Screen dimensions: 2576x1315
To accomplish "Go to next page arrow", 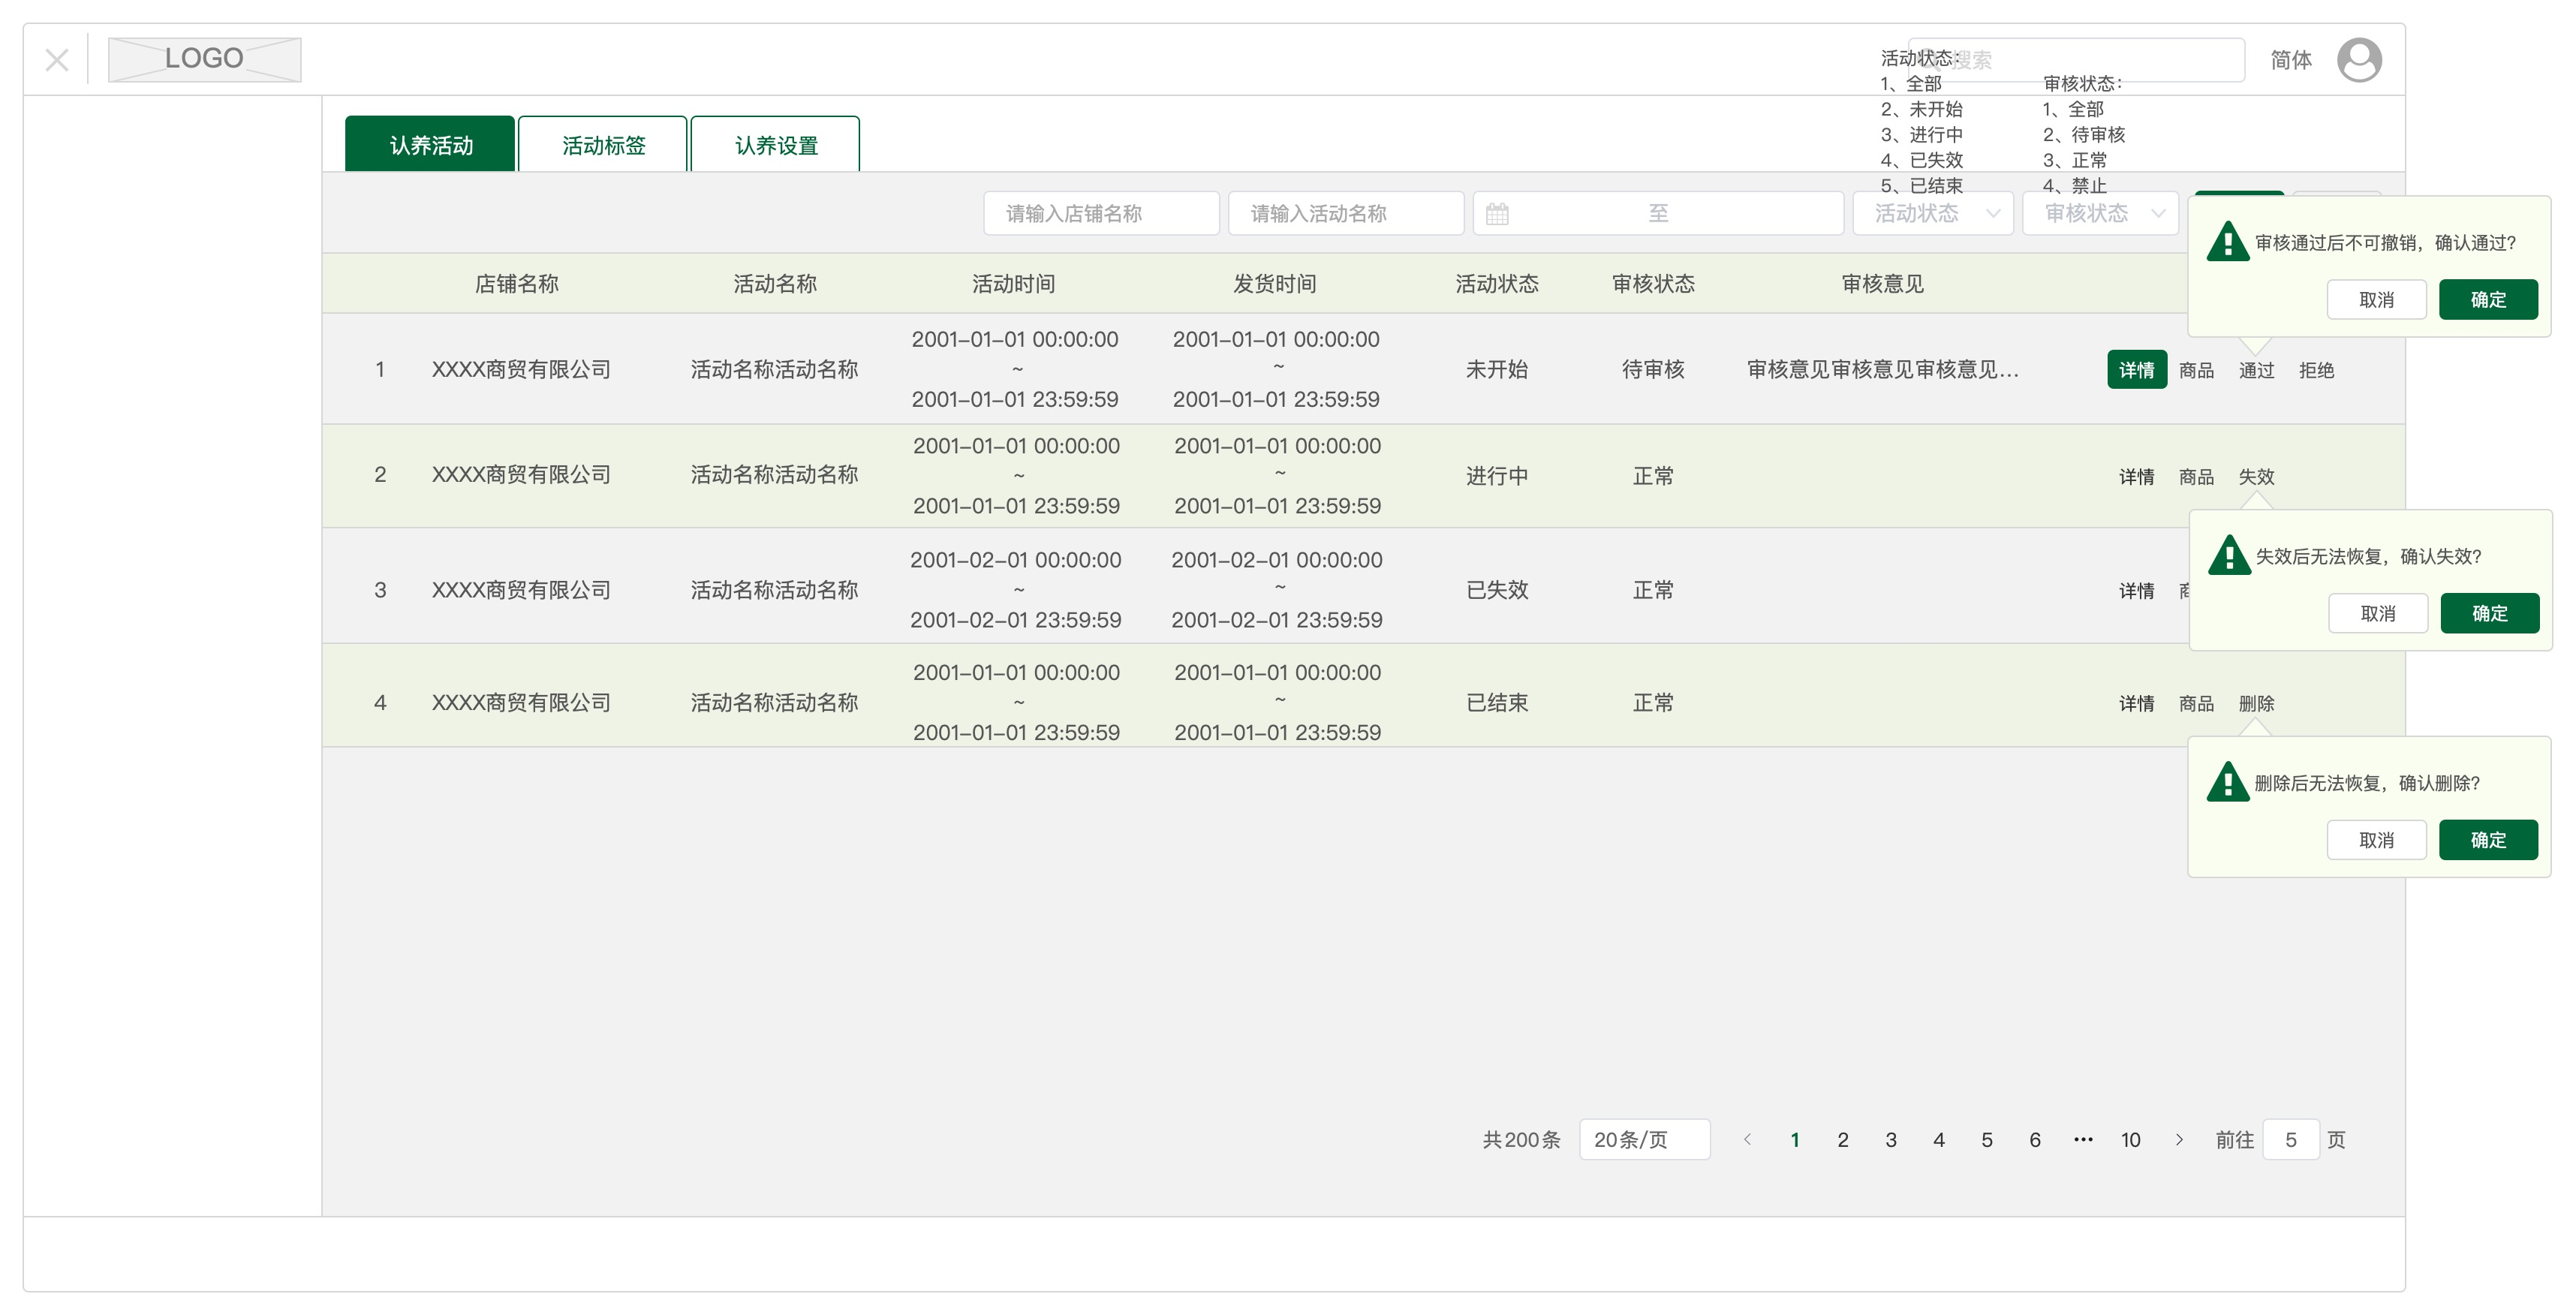I will [x=2179, y=1140].
